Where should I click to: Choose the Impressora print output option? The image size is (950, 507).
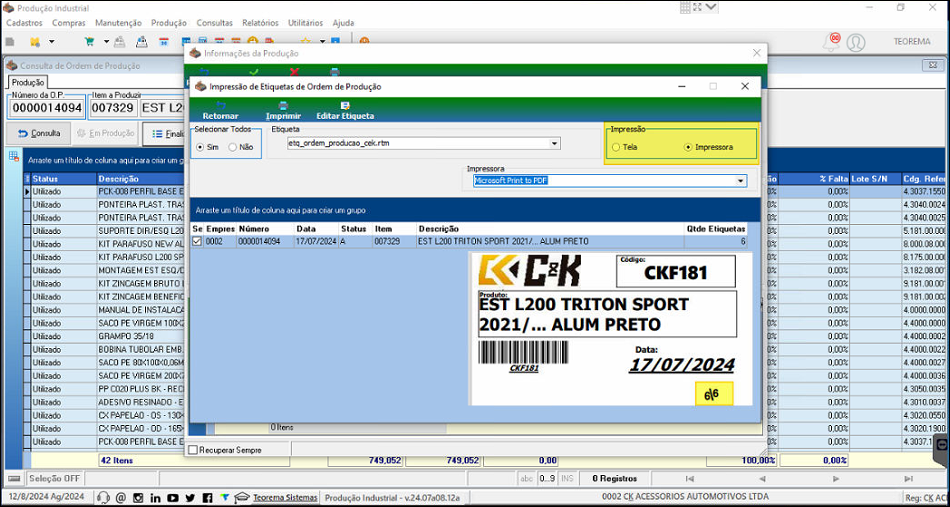coord(688,147)
